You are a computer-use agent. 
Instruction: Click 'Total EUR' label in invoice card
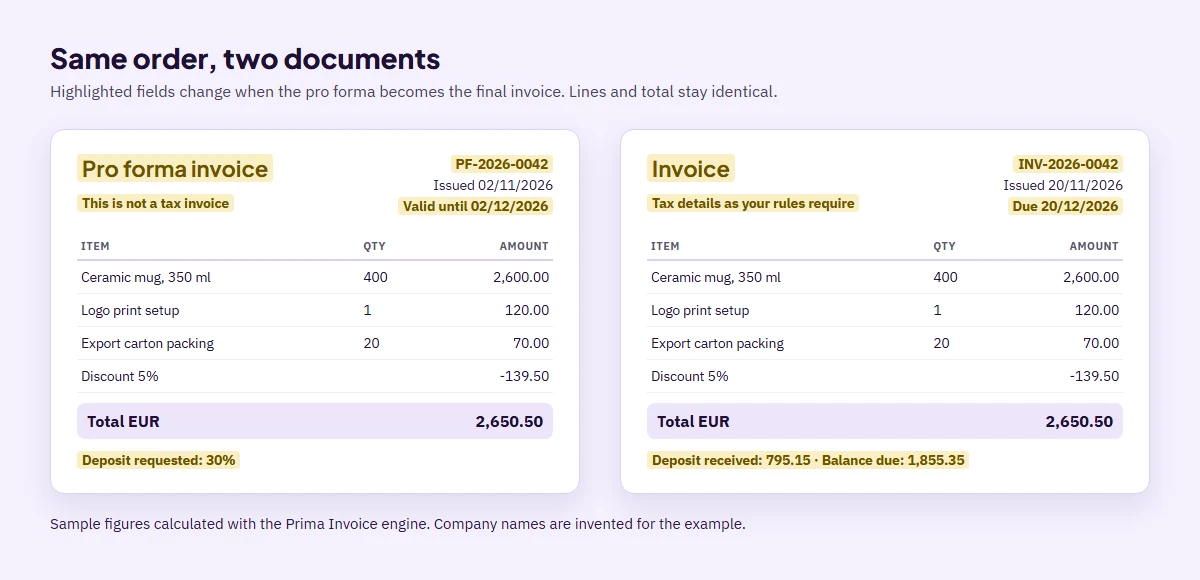693,421
